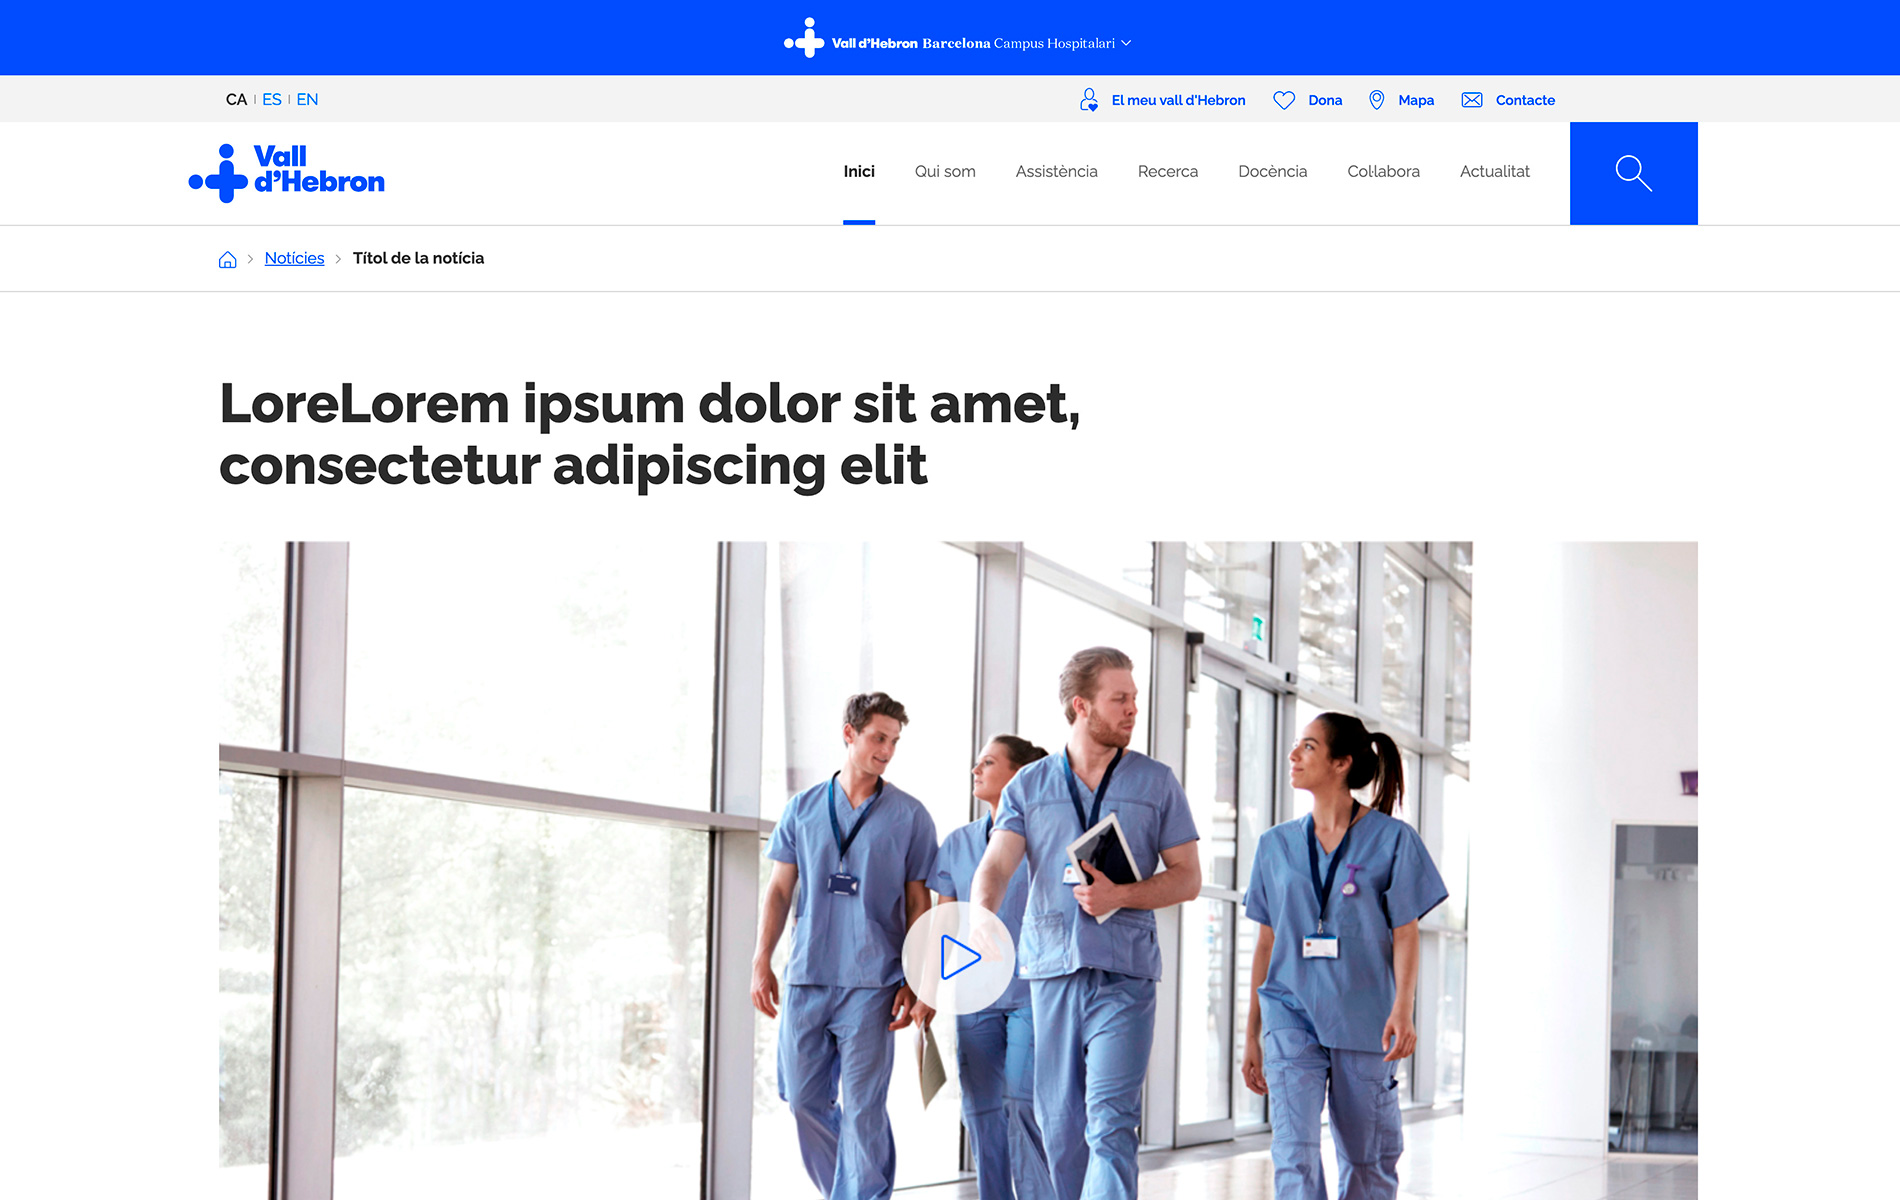Open the El meu vall d'Hebron link
This screenshot has width=1900, height=1200.
click(x=1178, y=100)
